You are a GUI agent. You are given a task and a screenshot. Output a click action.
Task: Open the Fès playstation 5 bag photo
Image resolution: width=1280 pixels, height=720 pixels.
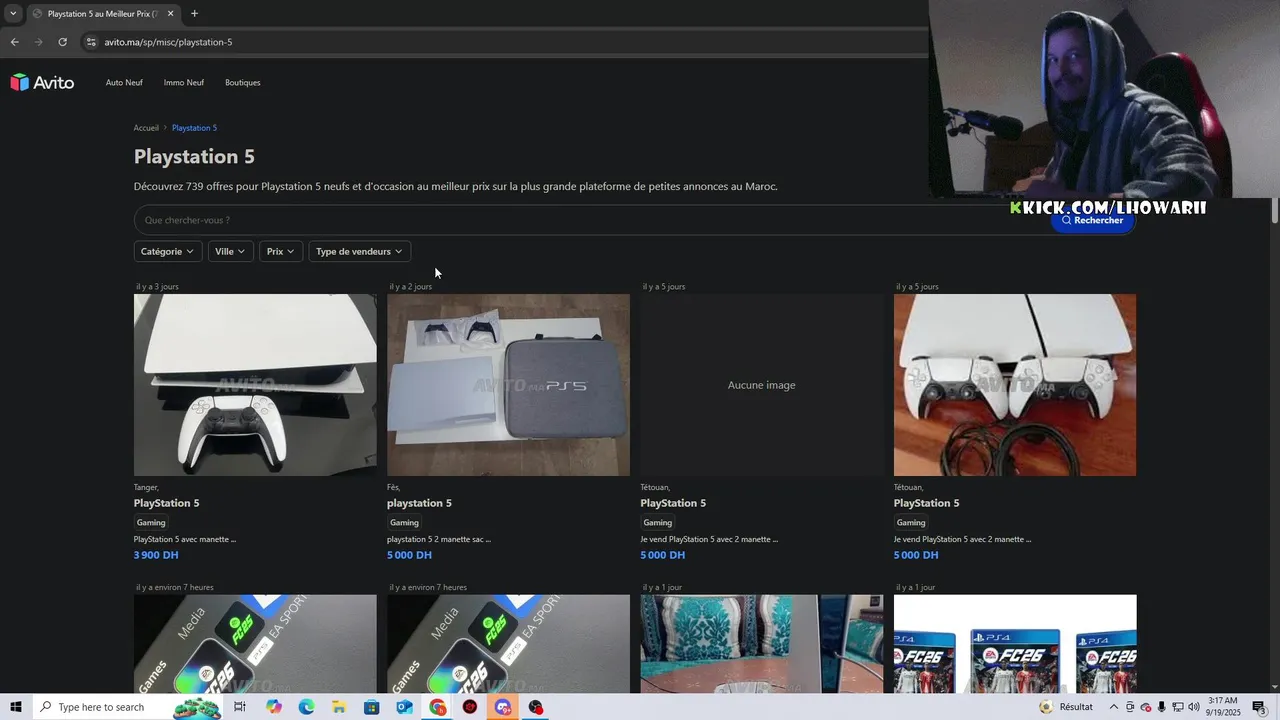tap(508, 385)
